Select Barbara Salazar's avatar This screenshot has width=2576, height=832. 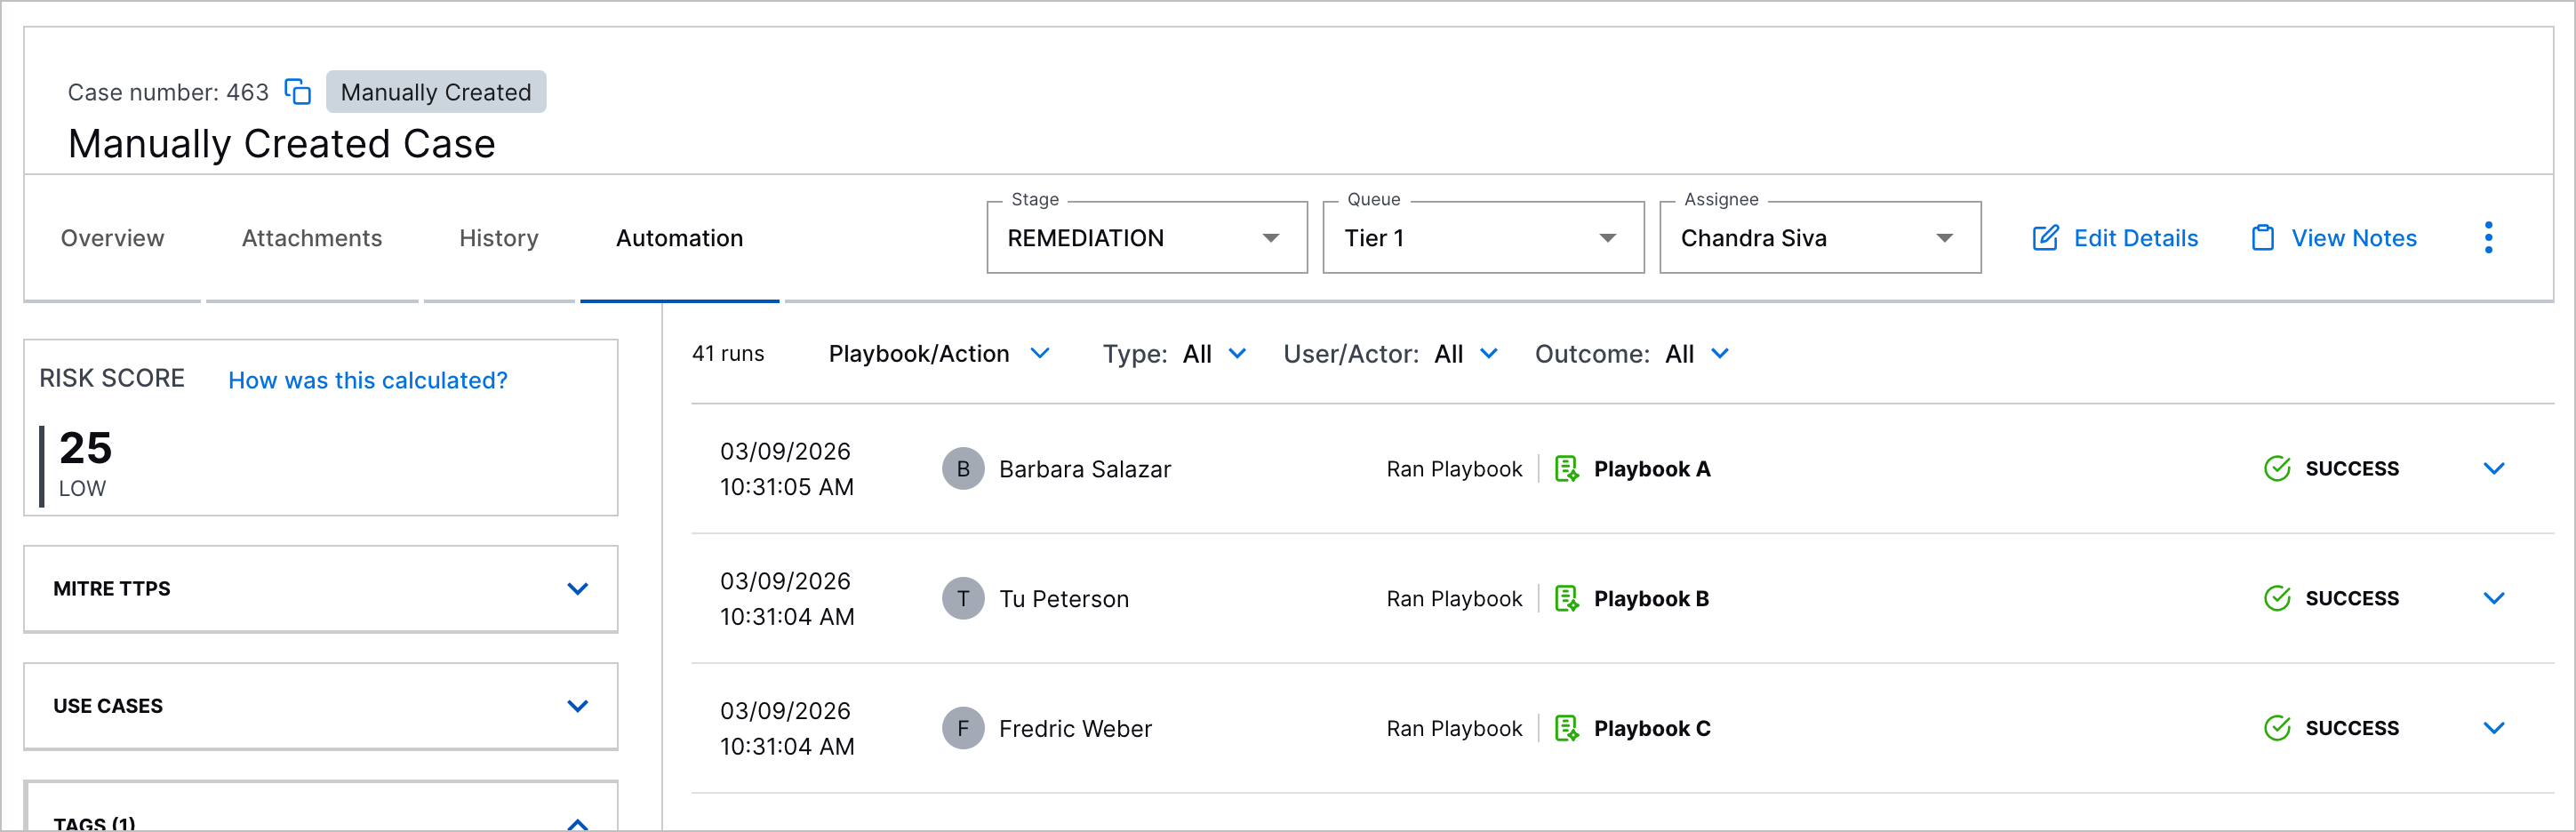click(962, 468)
